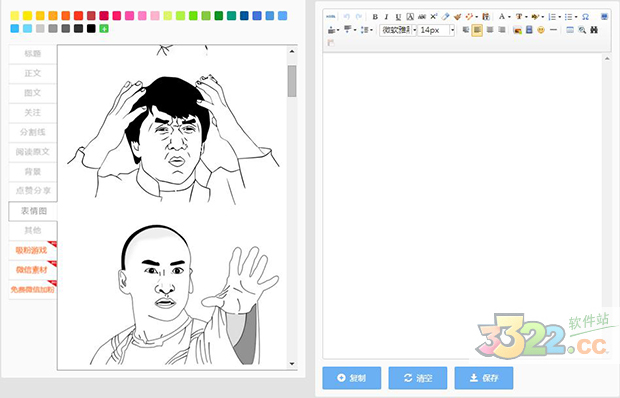
Task: Open the 微信素材 link
Action: (x=32, y=270)
